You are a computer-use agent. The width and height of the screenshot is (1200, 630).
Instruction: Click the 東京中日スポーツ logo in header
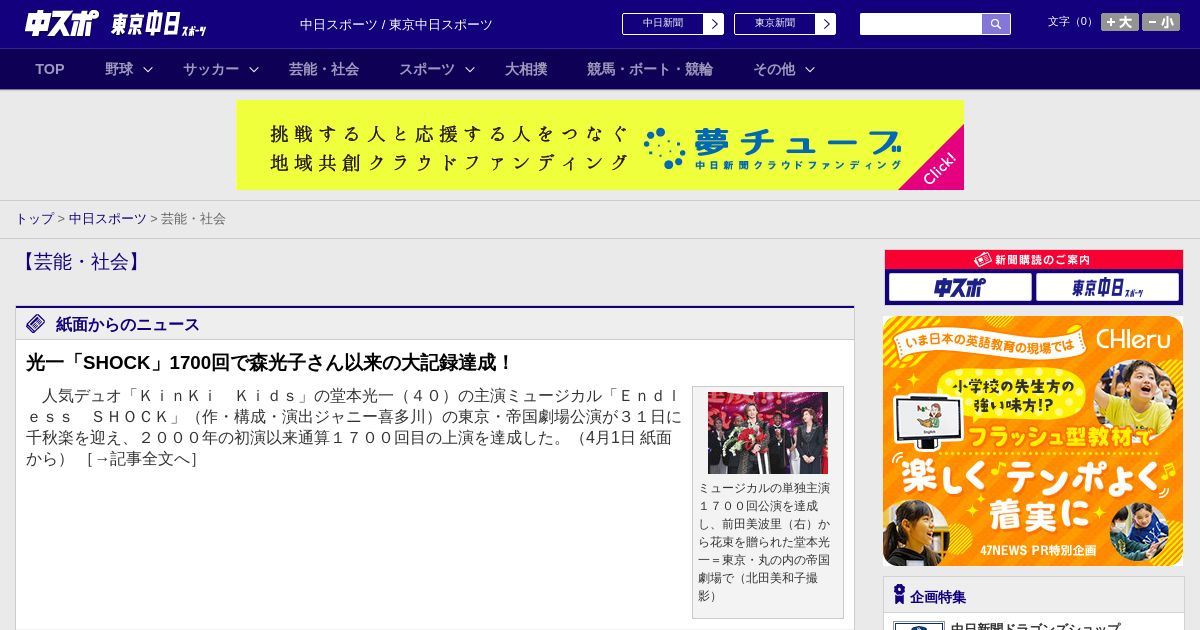159,24
